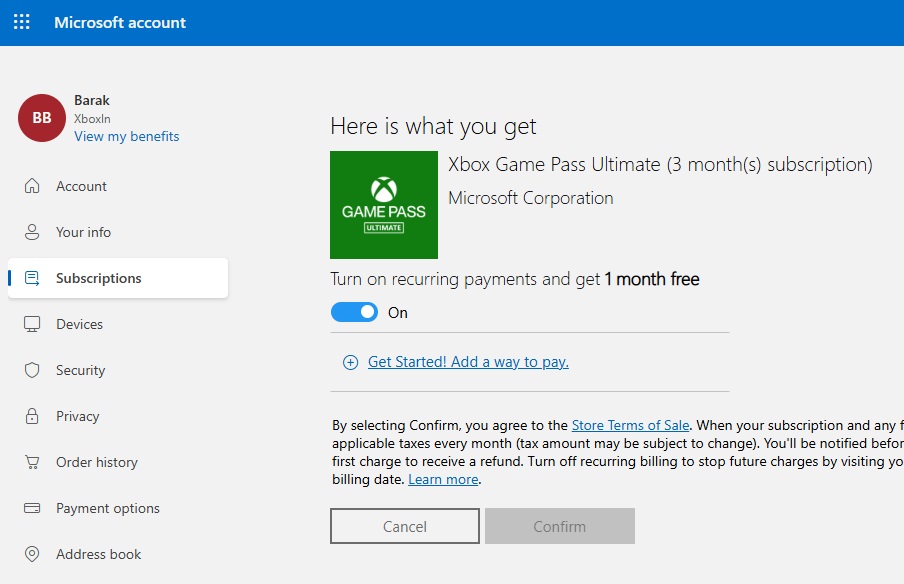Viewport: 904px width, 584px height.
Task: Open the Store Terms of Sale link
Action: (x=630, y=425)
